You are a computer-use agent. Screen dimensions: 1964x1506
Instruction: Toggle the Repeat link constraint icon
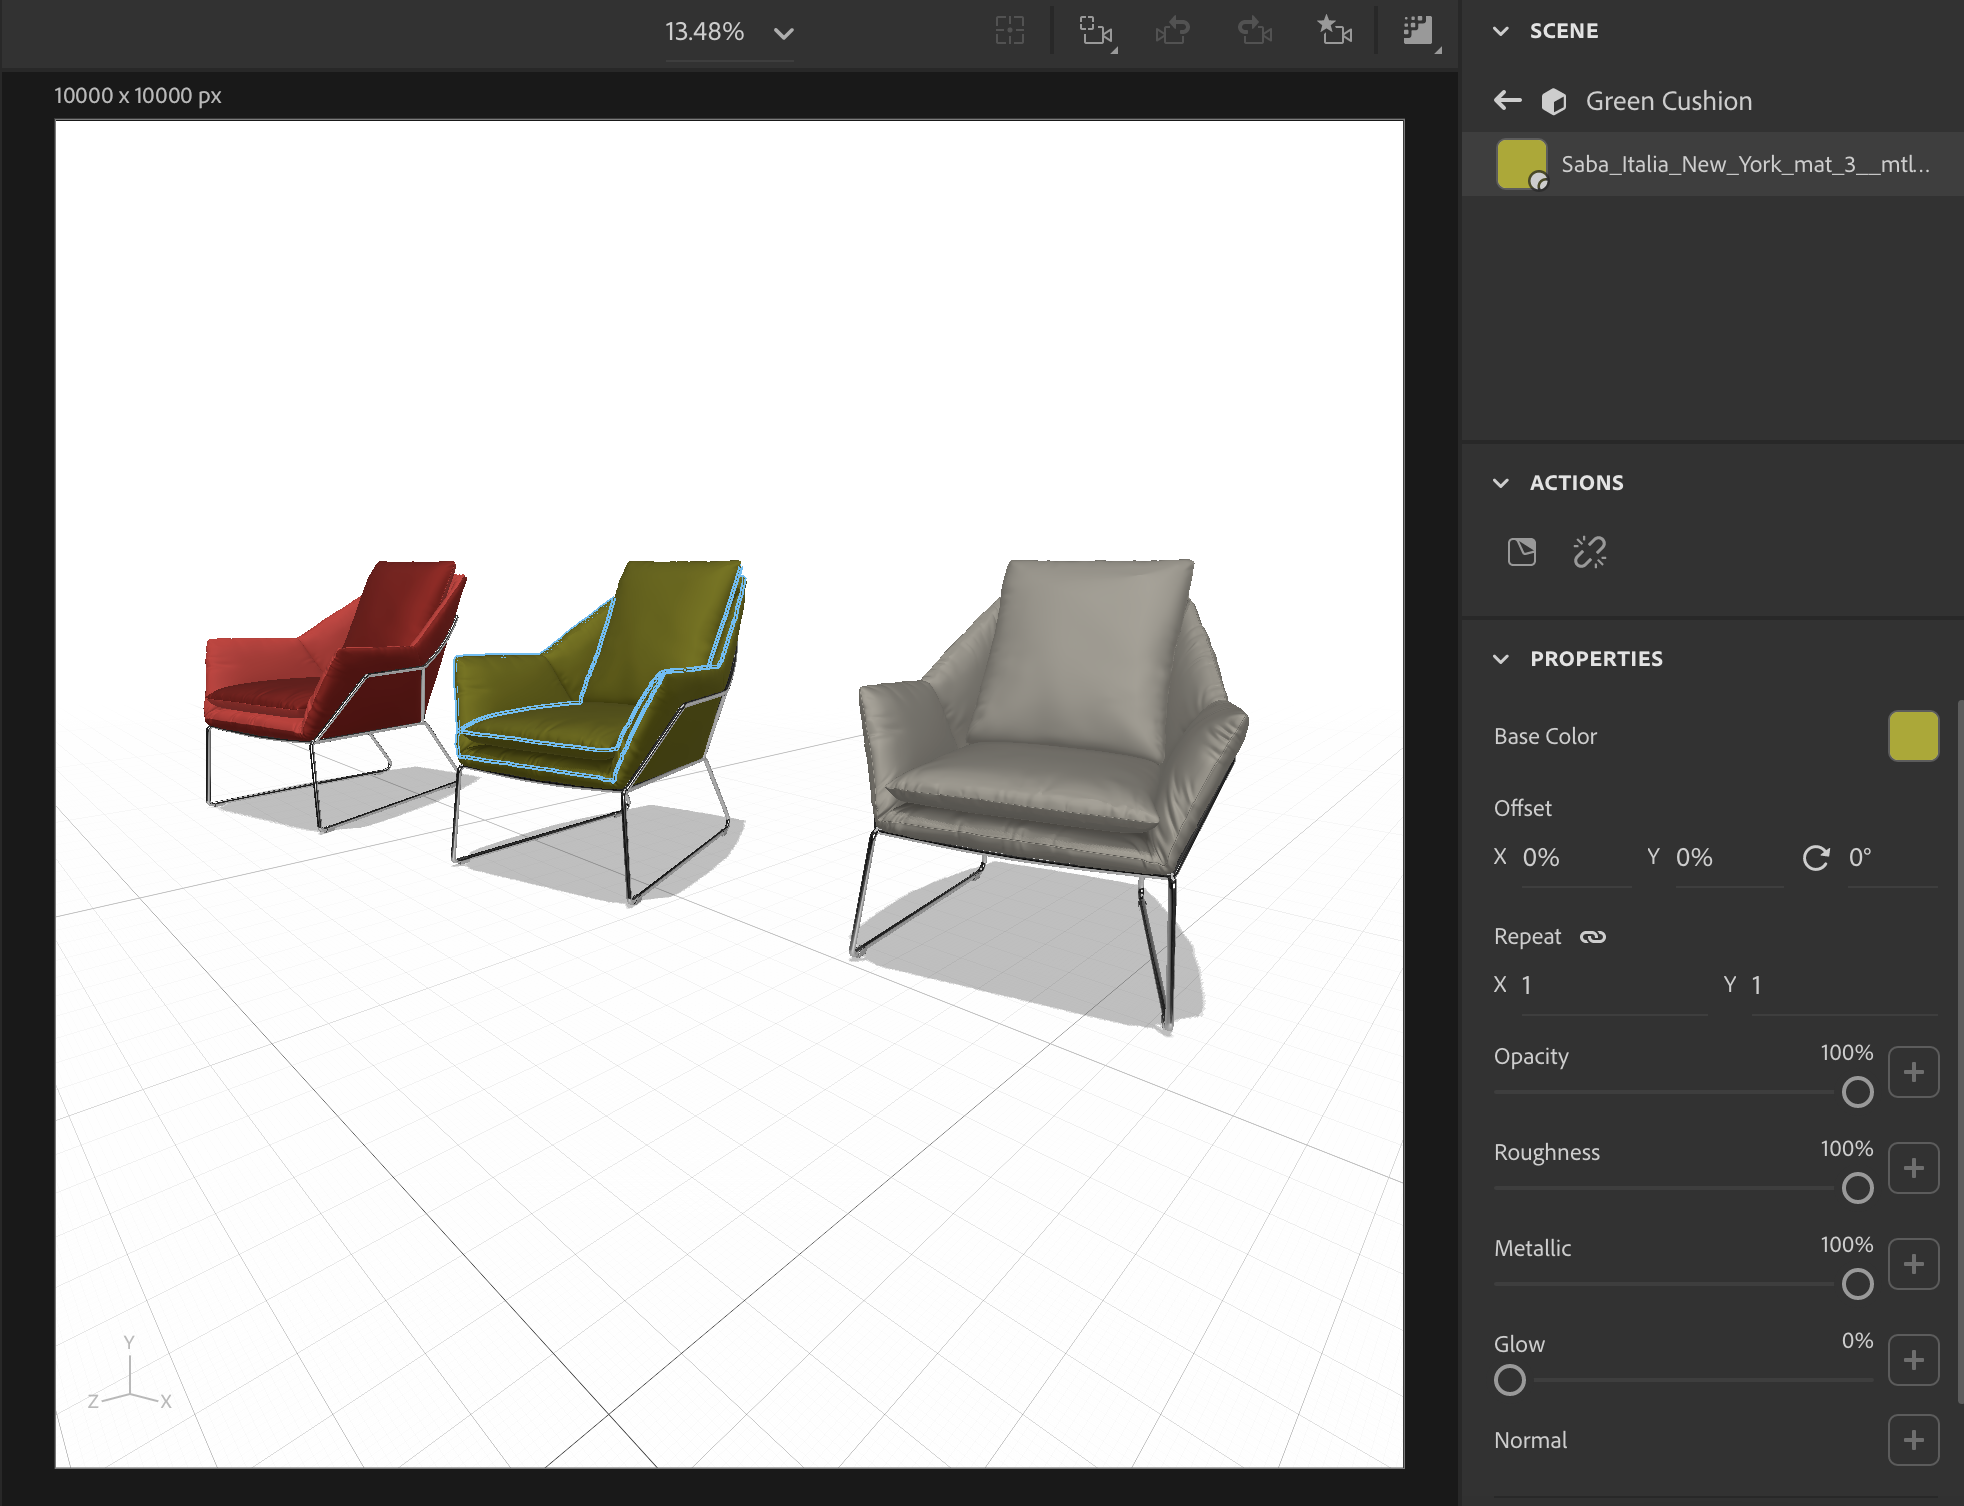tap(1593, 937)
